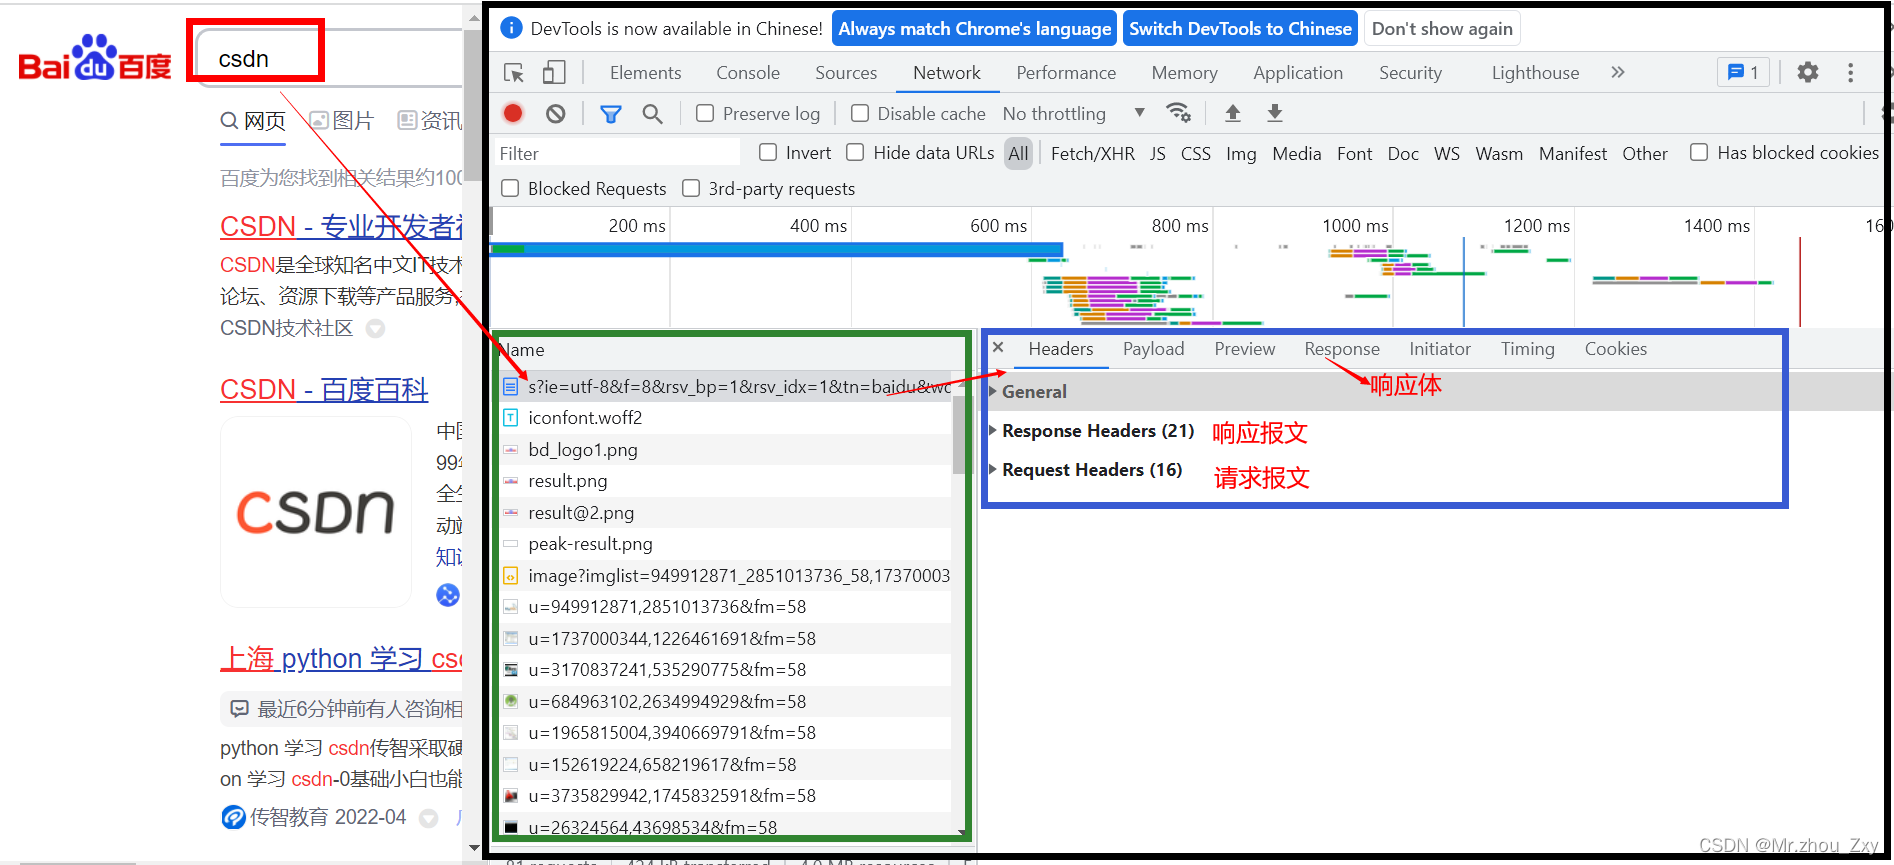Open the Lighthouse tab
Image resolution: width=1894 pixels, height=865 pixels.
click(x=1535, y=72)
